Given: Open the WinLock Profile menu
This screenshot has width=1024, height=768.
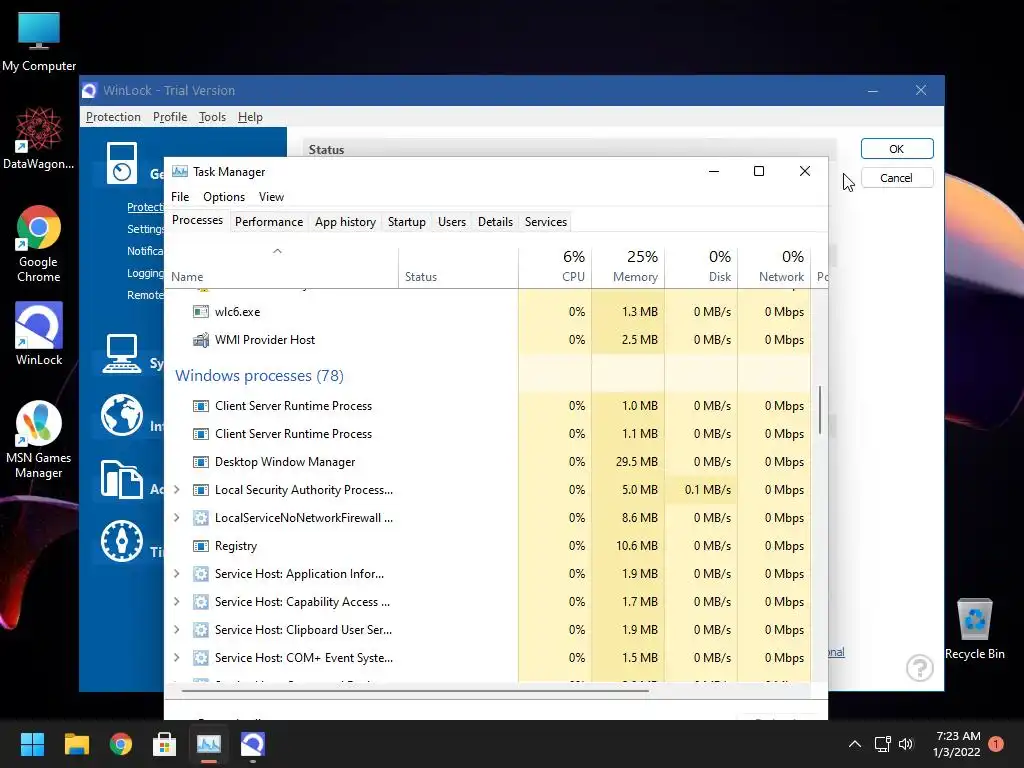Looking at the screenshot, I should point(170,117).
